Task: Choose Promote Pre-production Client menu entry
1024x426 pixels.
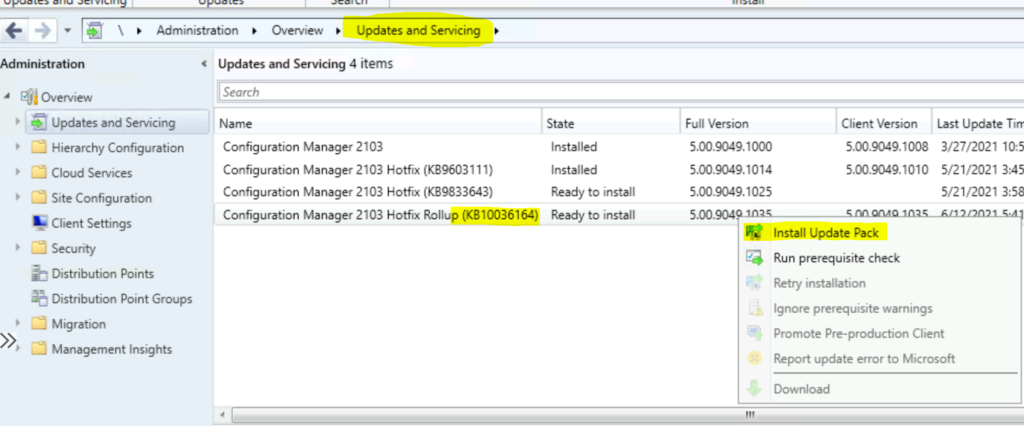Action: pyautogui.click(x=859, y=333)
